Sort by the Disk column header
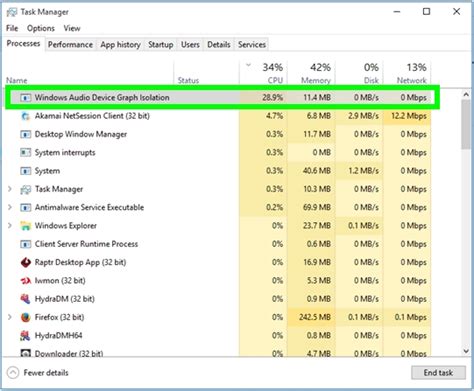The height and width of the screenshot is (391, 474). pyautogui.click(x=359, y=73)
